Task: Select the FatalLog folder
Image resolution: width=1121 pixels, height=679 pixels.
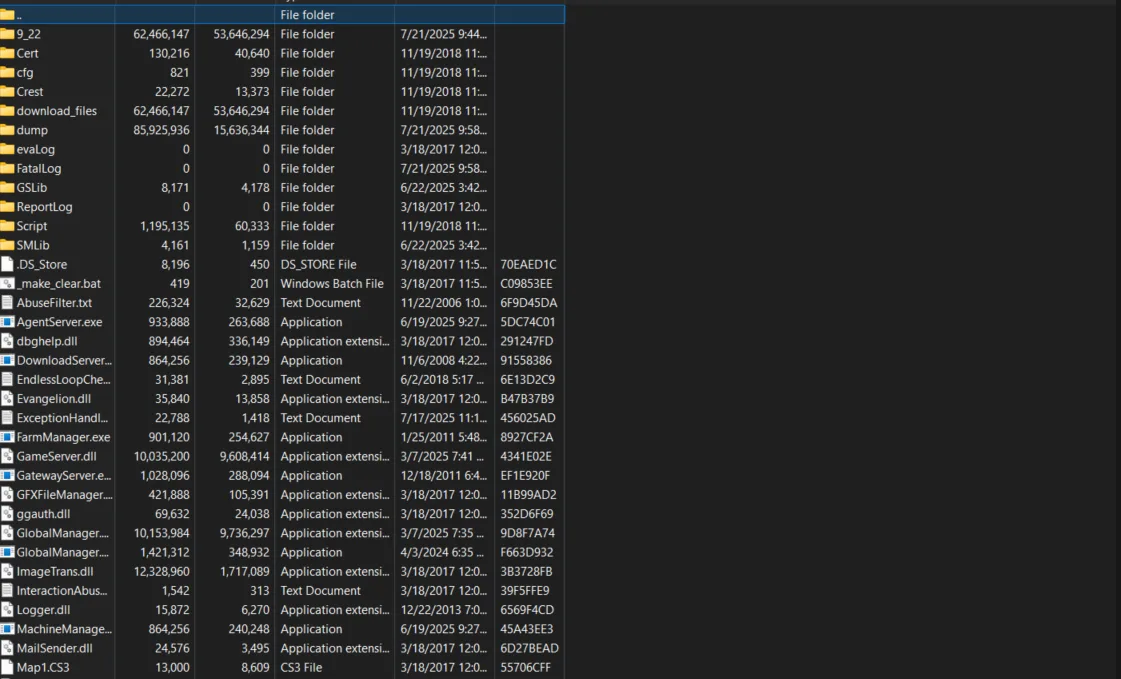Action: pos(40,168)
